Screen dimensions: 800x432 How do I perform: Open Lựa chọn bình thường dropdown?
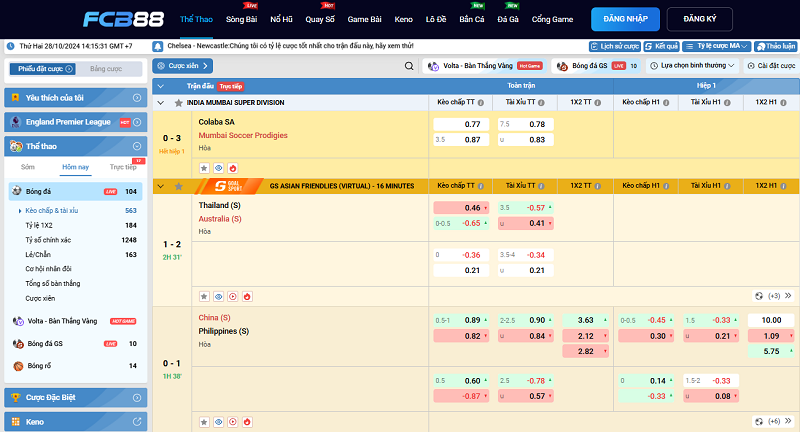point(692,66)
